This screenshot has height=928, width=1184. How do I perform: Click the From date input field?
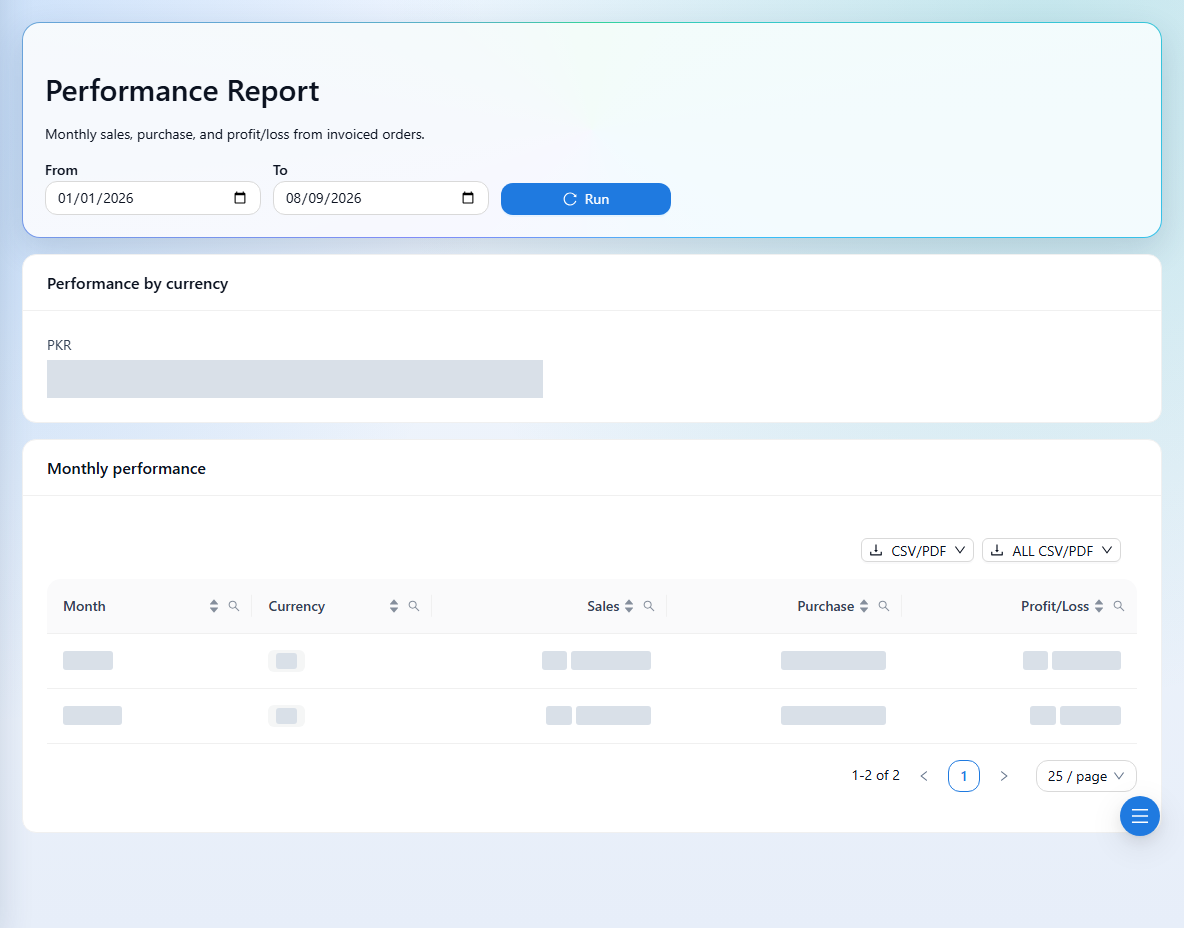(x=153, y=198)
